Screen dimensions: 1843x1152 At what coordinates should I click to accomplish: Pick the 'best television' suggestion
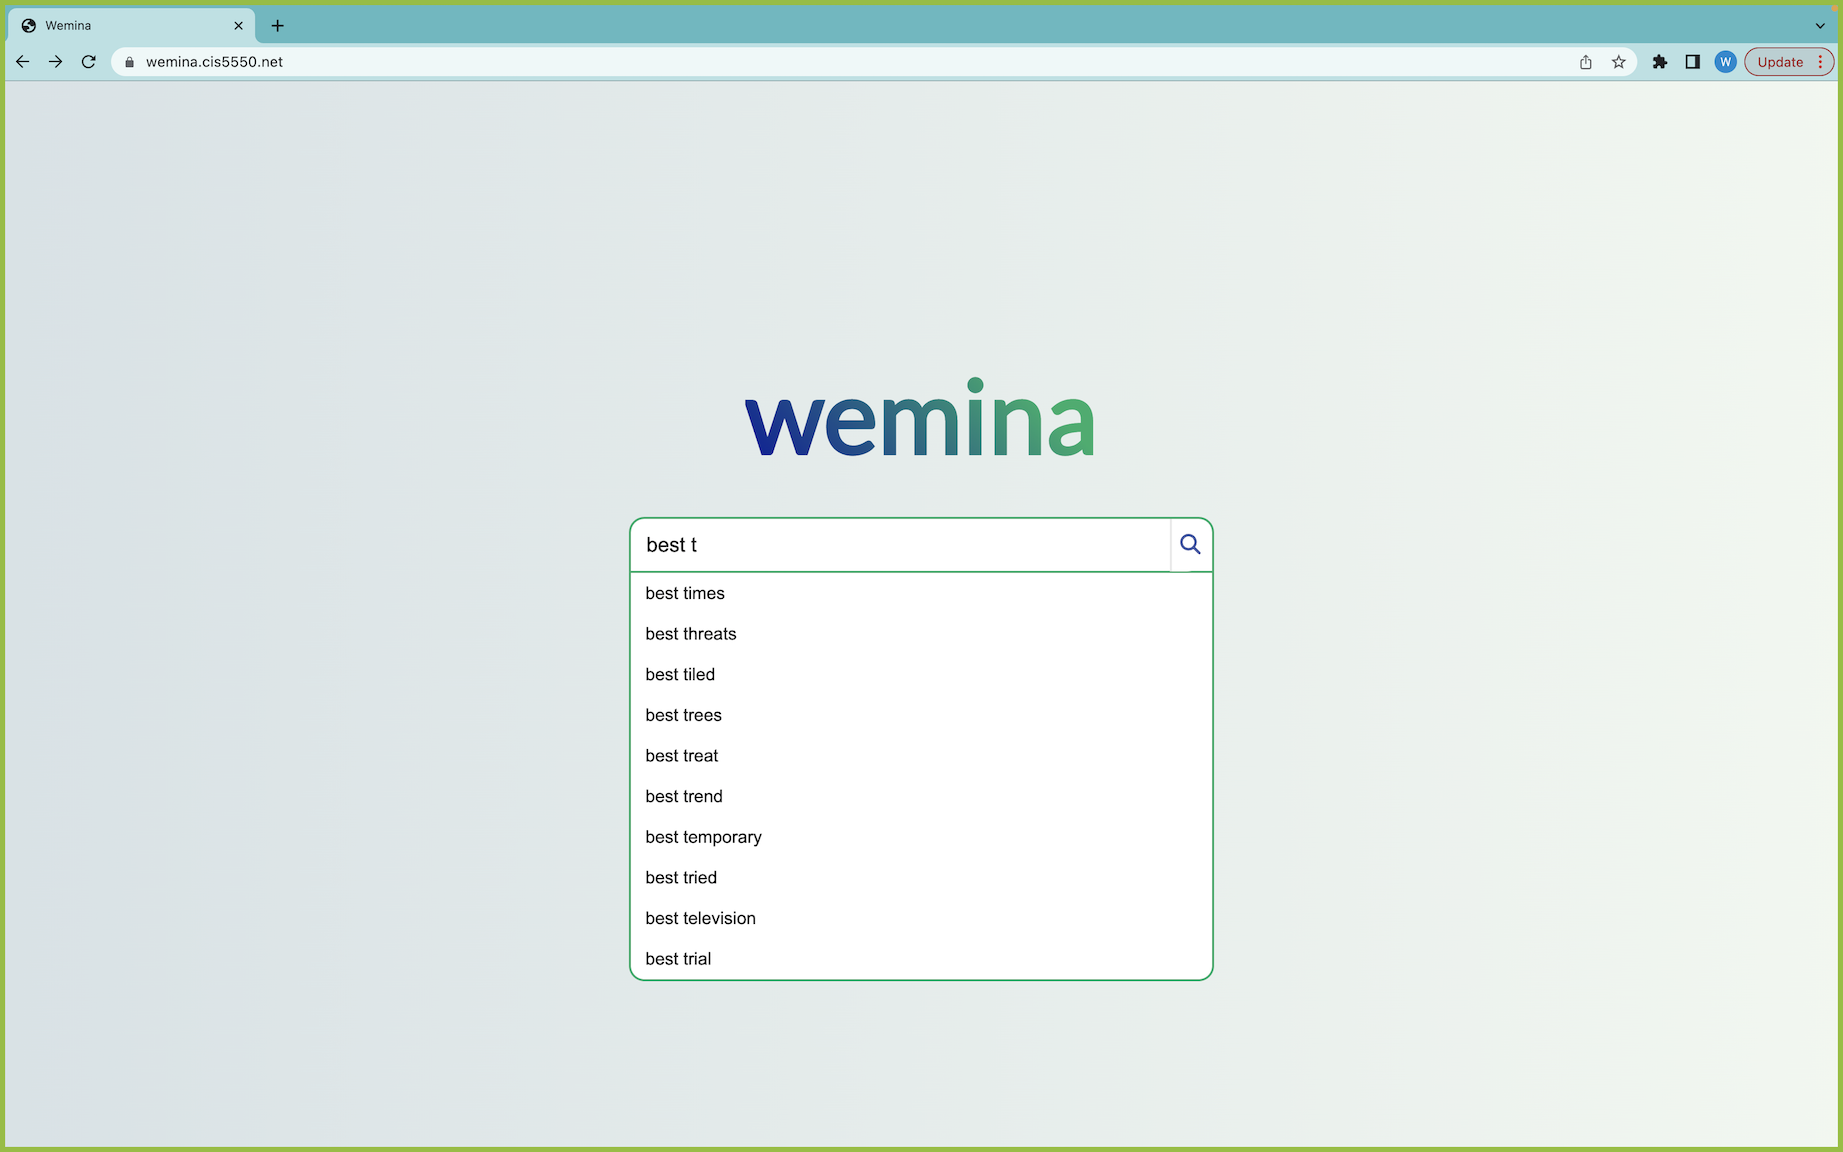pos(921,918)
